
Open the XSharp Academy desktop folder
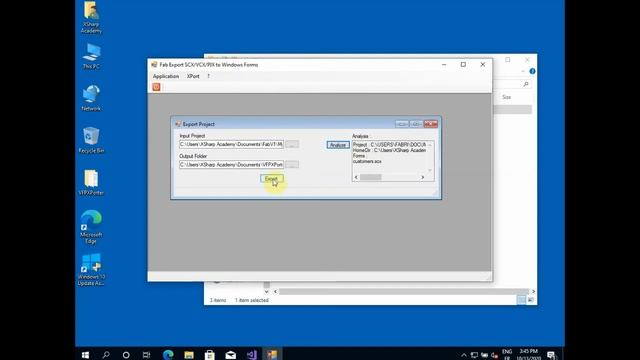pos(91,17)
